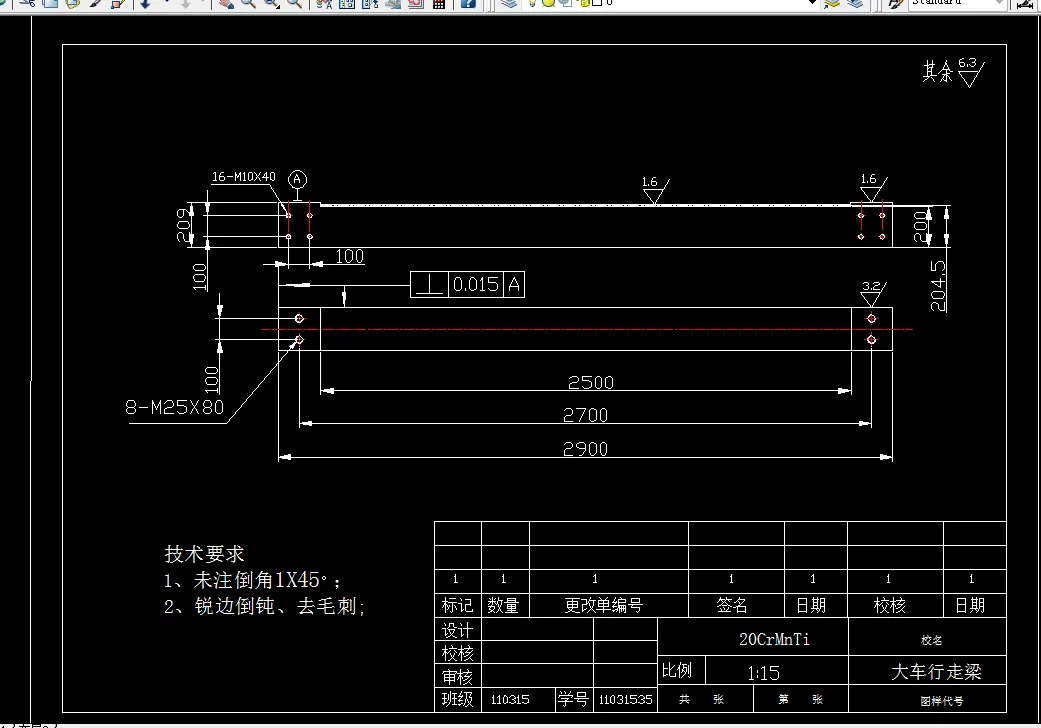Select the 209 vertical dimension
Image resolution: width=1041 pixels, height=728 pixels.
184,225
